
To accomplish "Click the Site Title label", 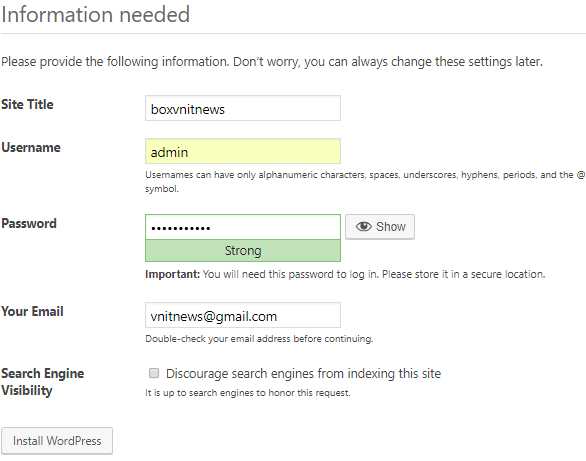I will (x=27, y=105).
